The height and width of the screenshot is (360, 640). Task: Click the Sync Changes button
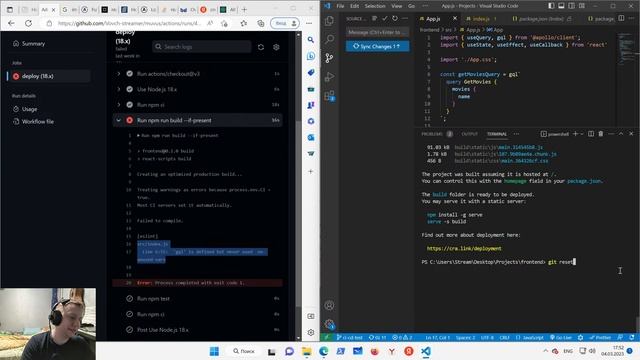[x=377, y=47]
